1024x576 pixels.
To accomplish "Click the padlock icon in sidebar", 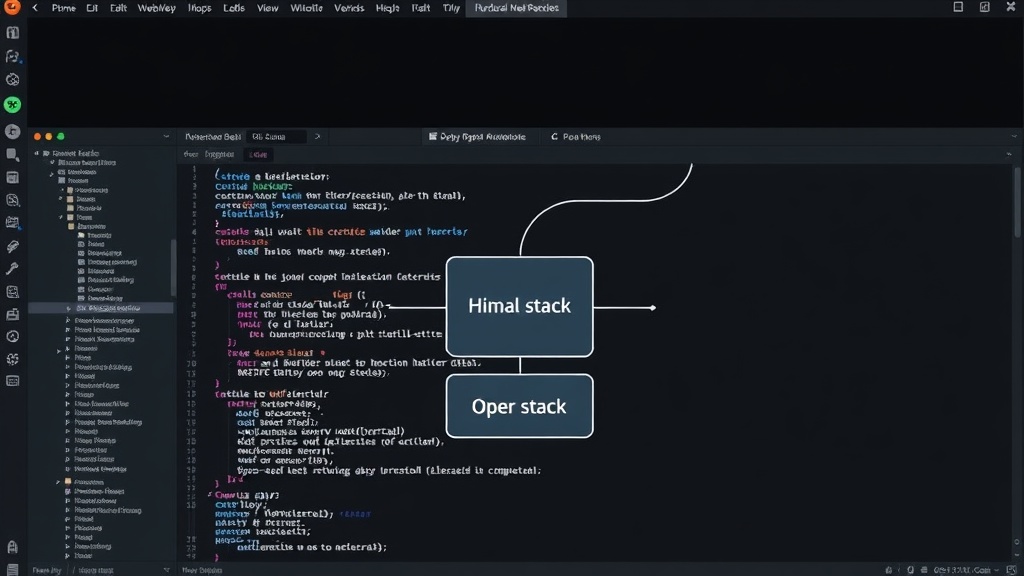I will click(x=12, y=547).
